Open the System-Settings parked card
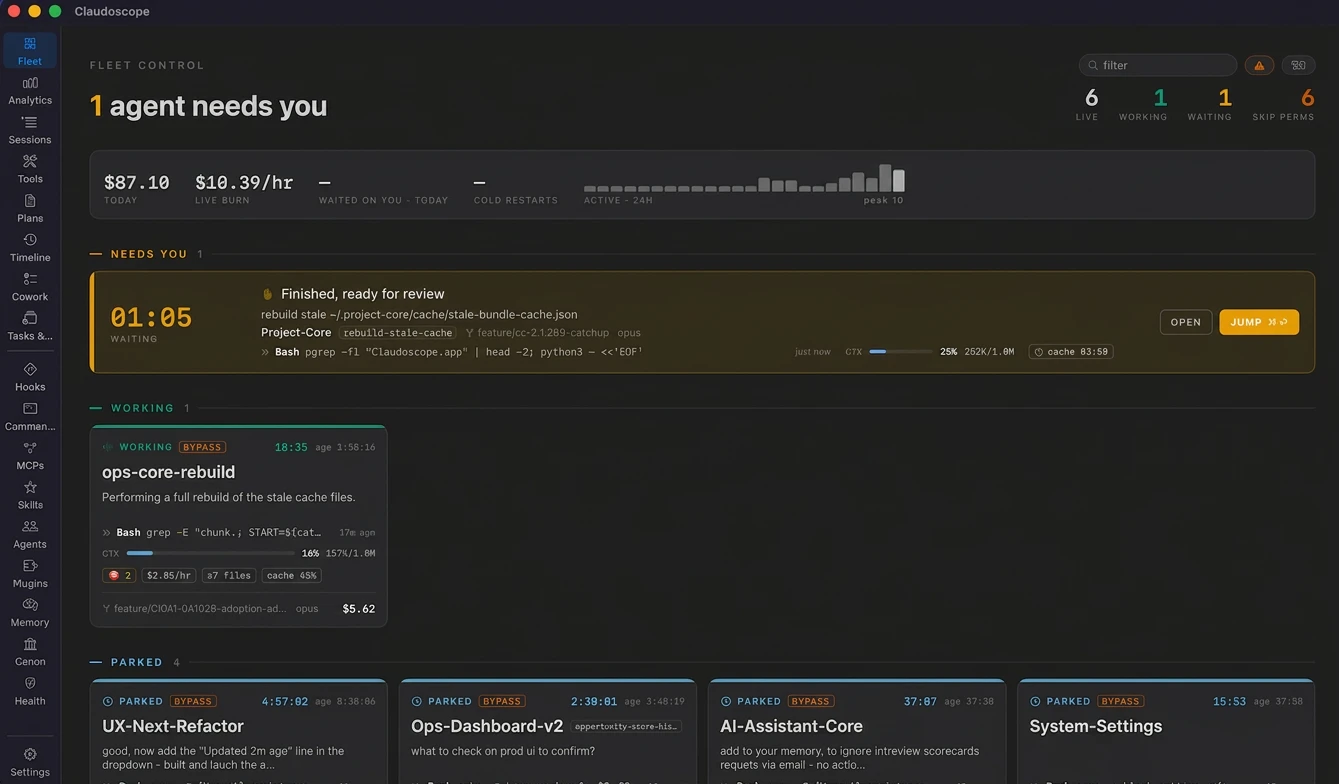 [x=1166, y=732]
